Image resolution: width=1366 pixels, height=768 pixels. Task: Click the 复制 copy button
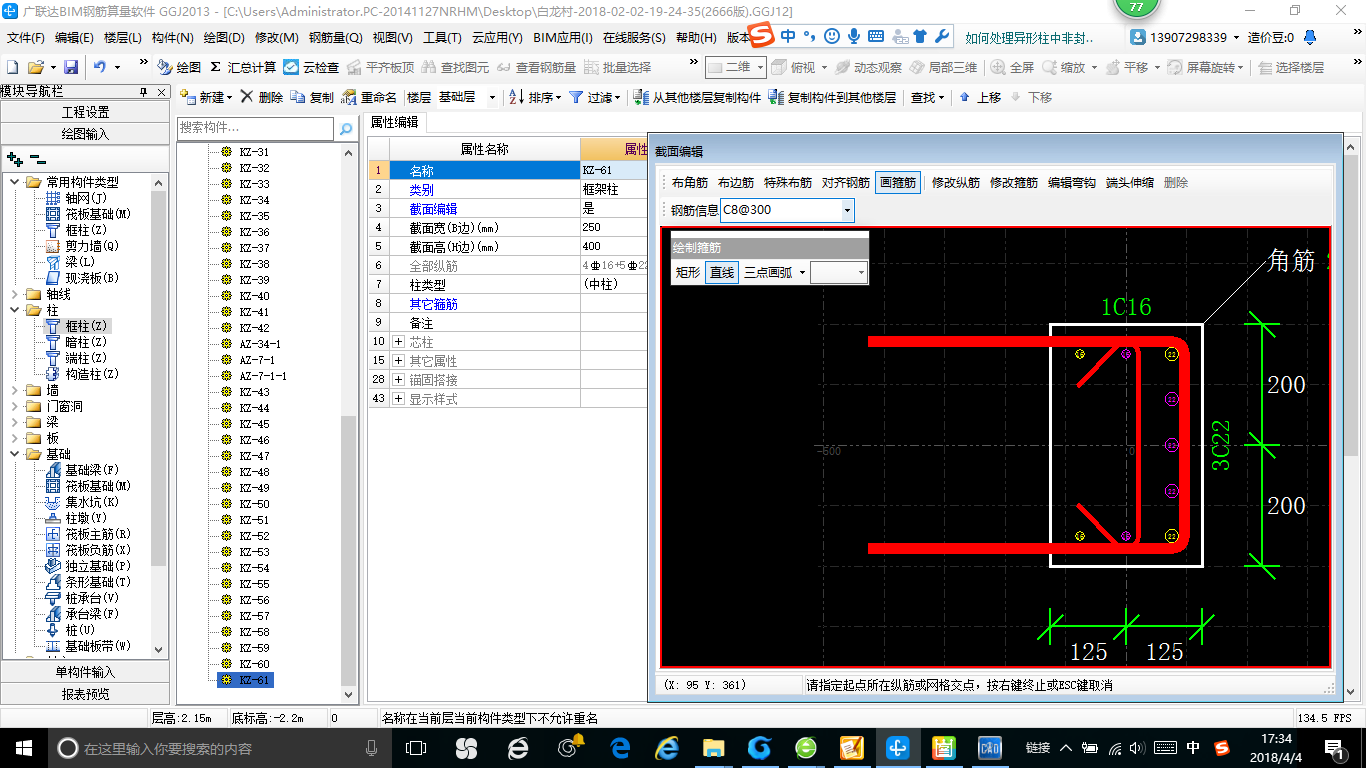313,97
